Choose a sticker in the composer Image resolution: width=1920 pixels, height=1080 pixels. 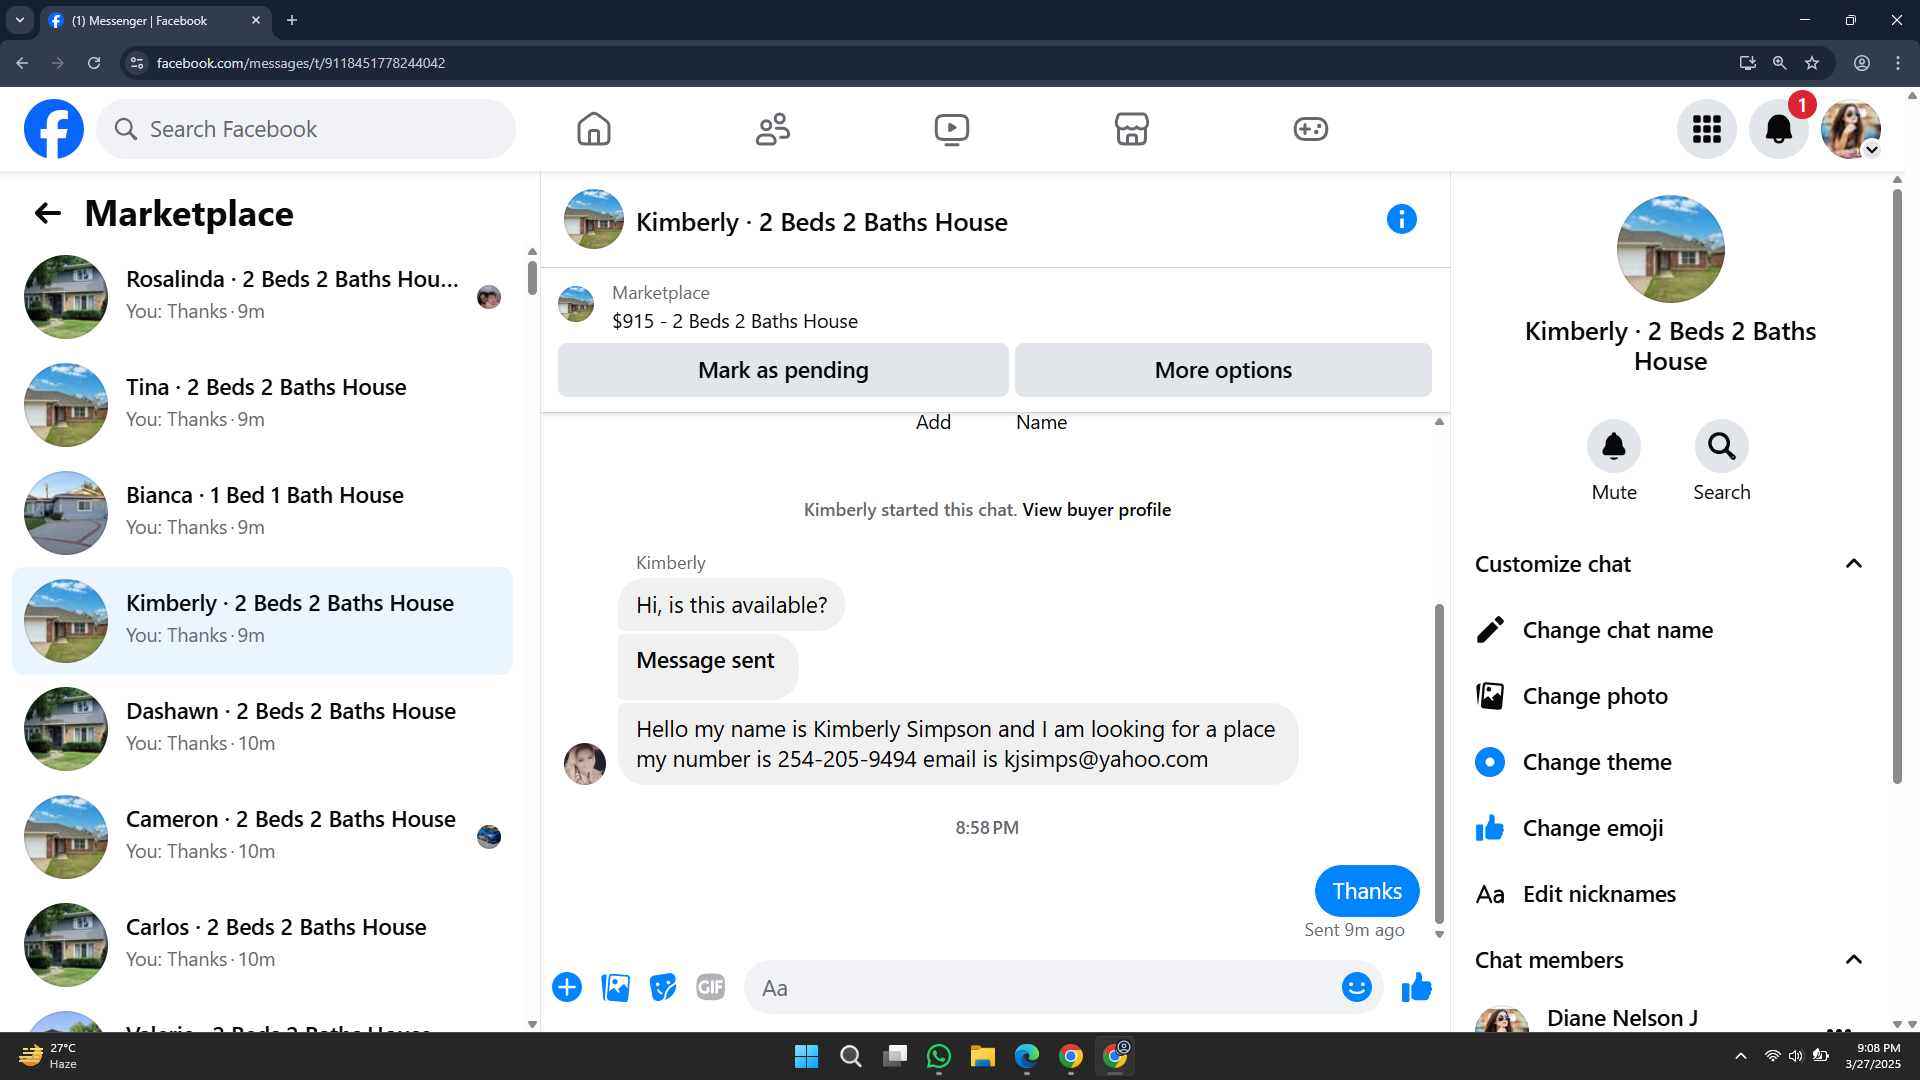(662, 987)
